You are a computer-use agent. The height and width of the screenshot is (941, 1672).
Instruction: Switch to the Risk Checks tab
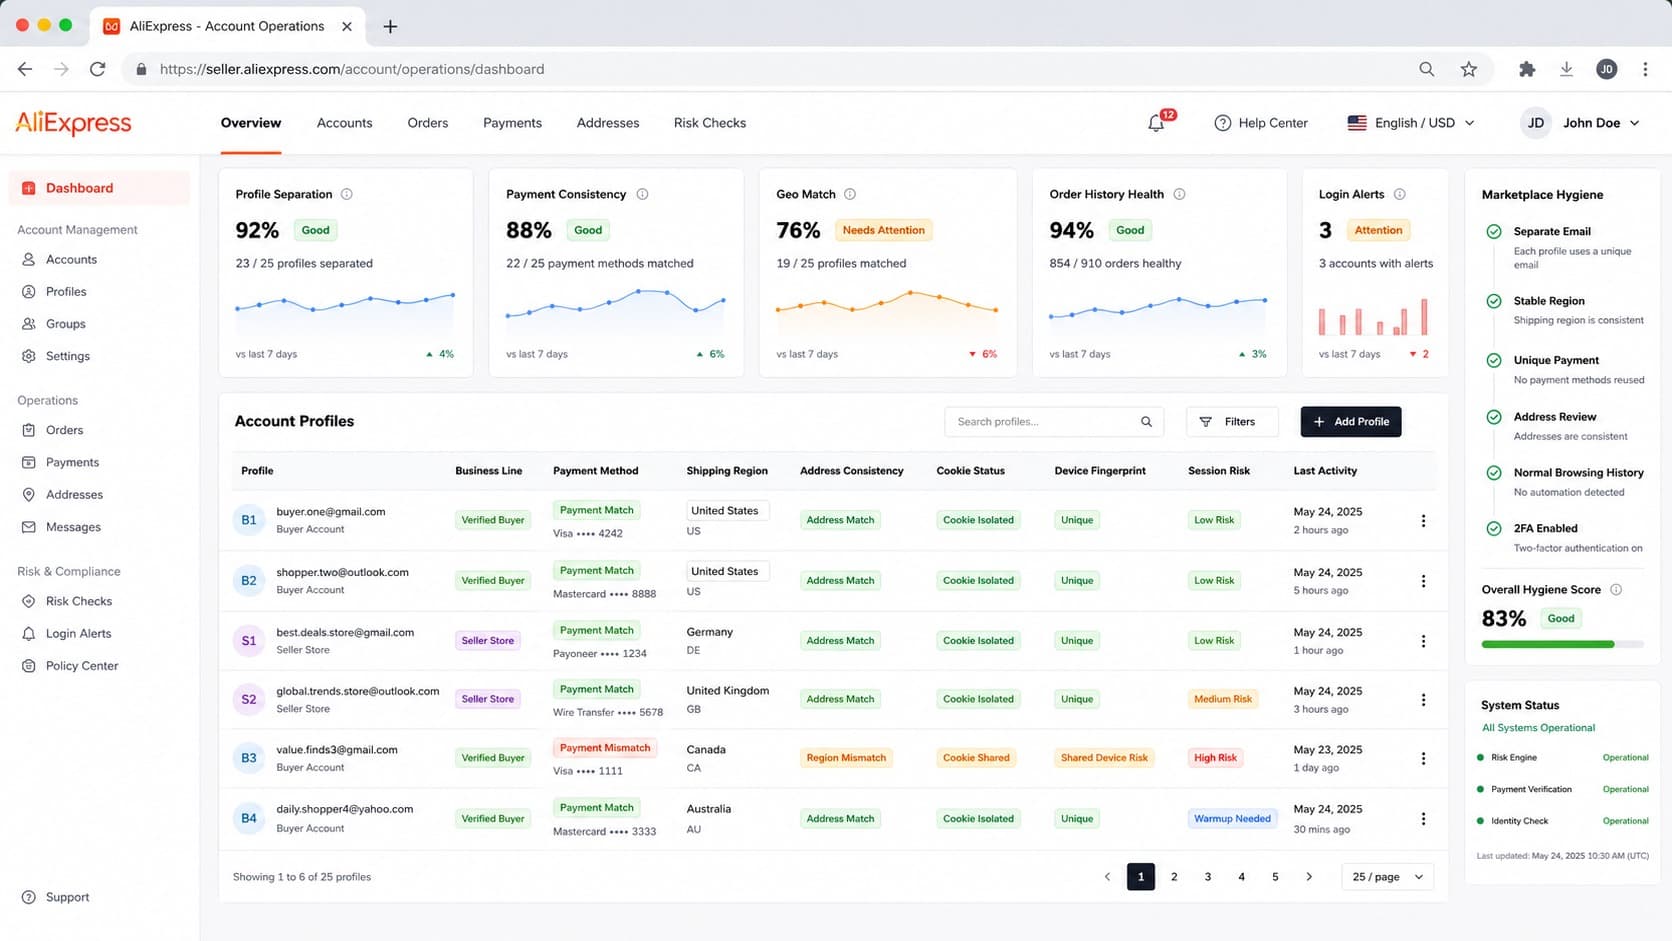[710, 123]
